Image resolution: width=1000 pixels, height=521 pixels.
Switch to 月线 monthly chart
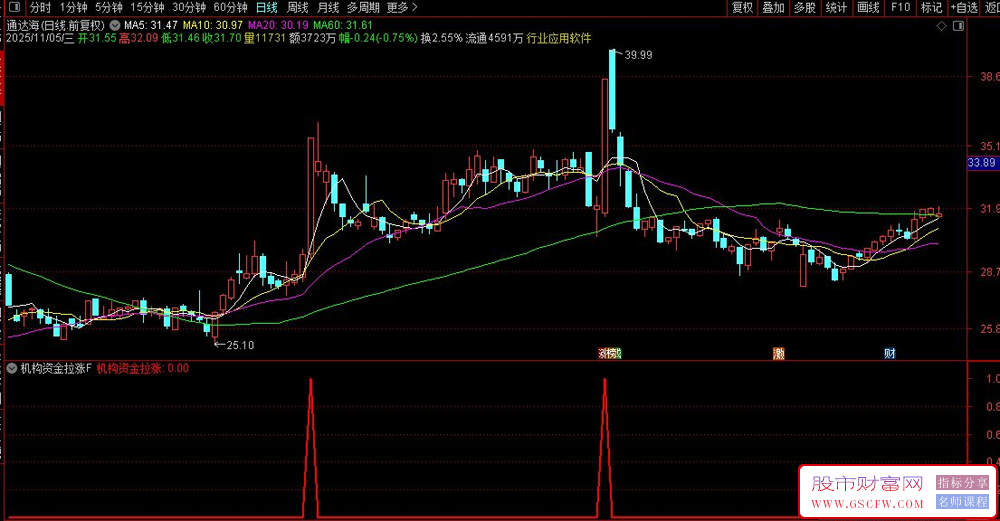[328, 8]
